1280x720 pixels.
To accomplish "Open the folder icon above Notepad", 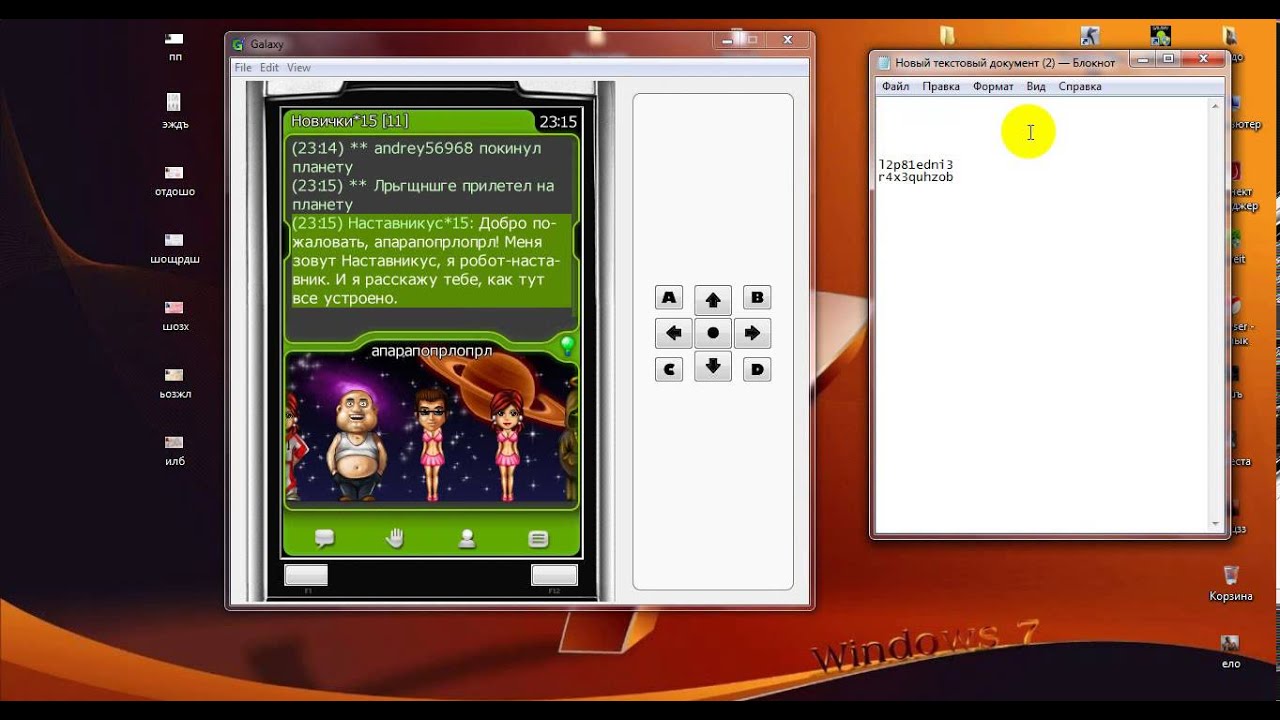I will (947, 36).
